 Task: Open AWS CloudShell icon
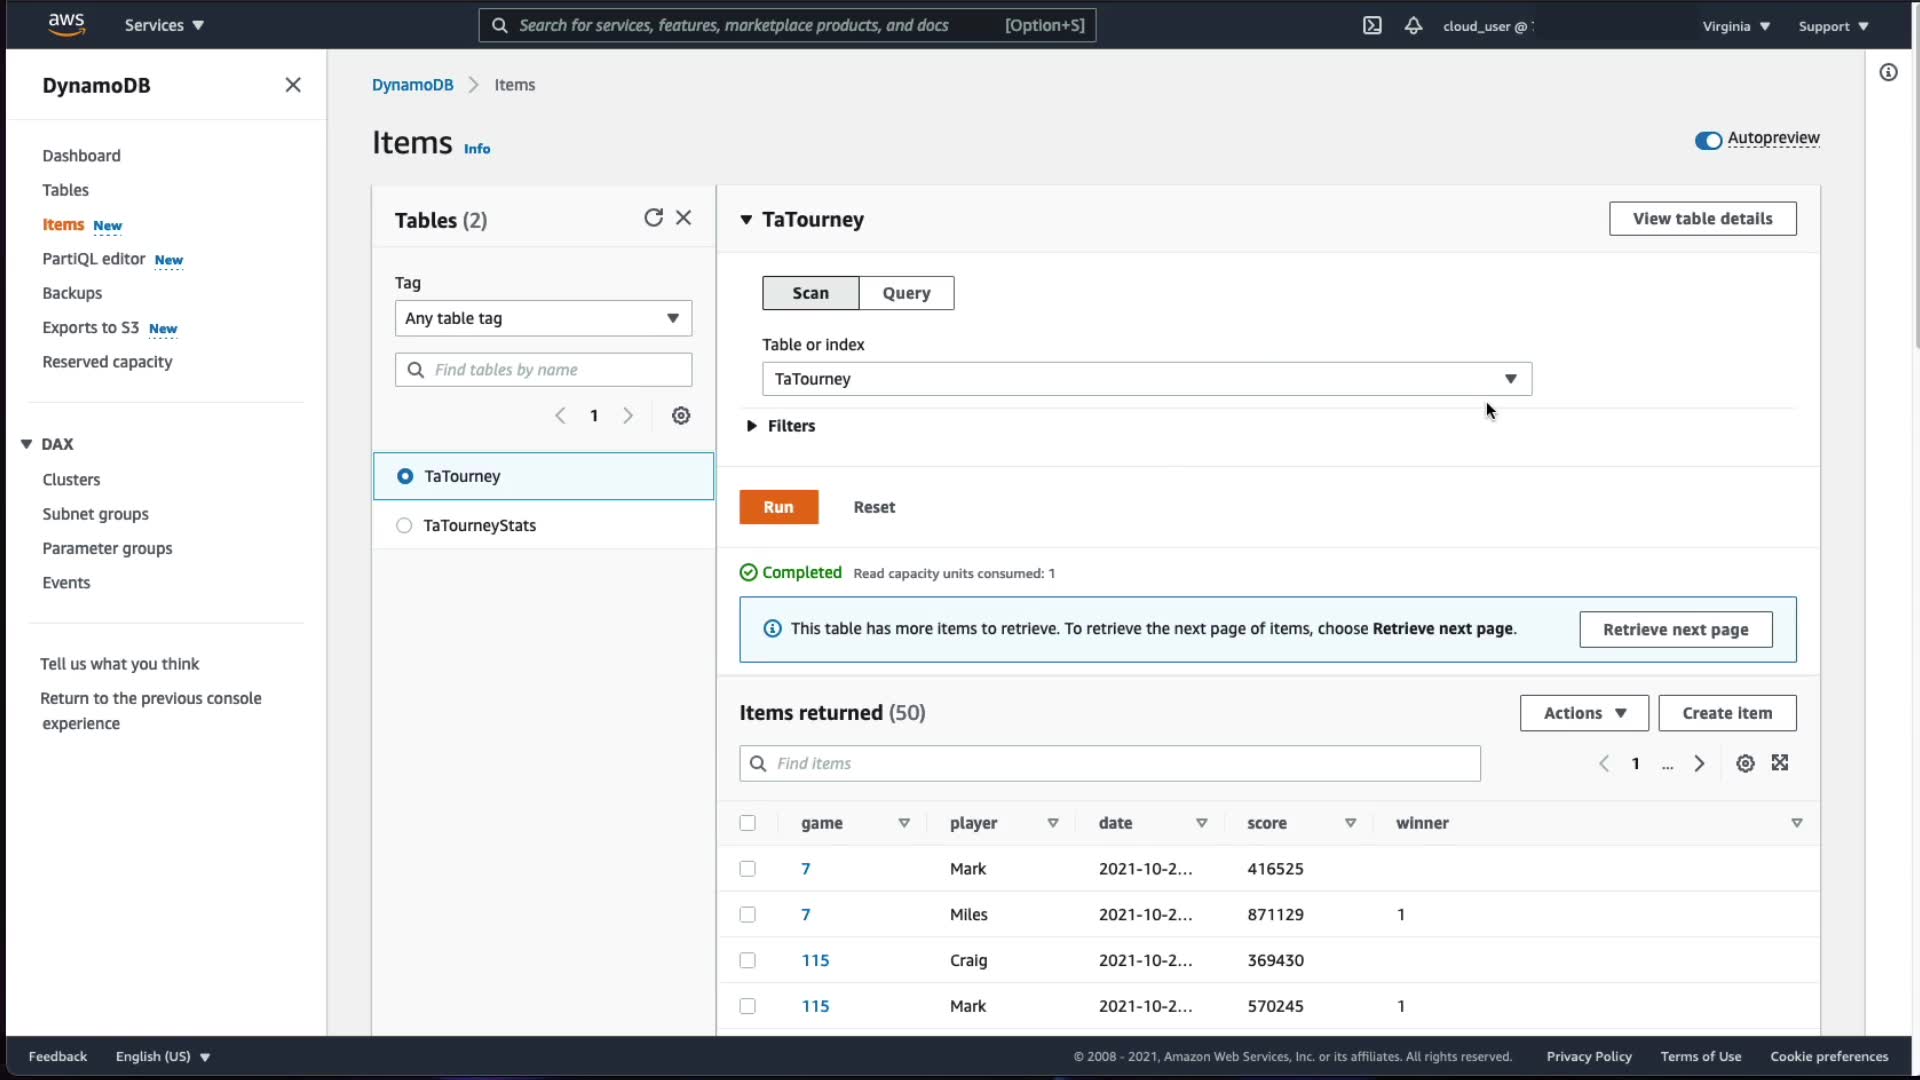pyautogui.click(x=1372, y=26)
